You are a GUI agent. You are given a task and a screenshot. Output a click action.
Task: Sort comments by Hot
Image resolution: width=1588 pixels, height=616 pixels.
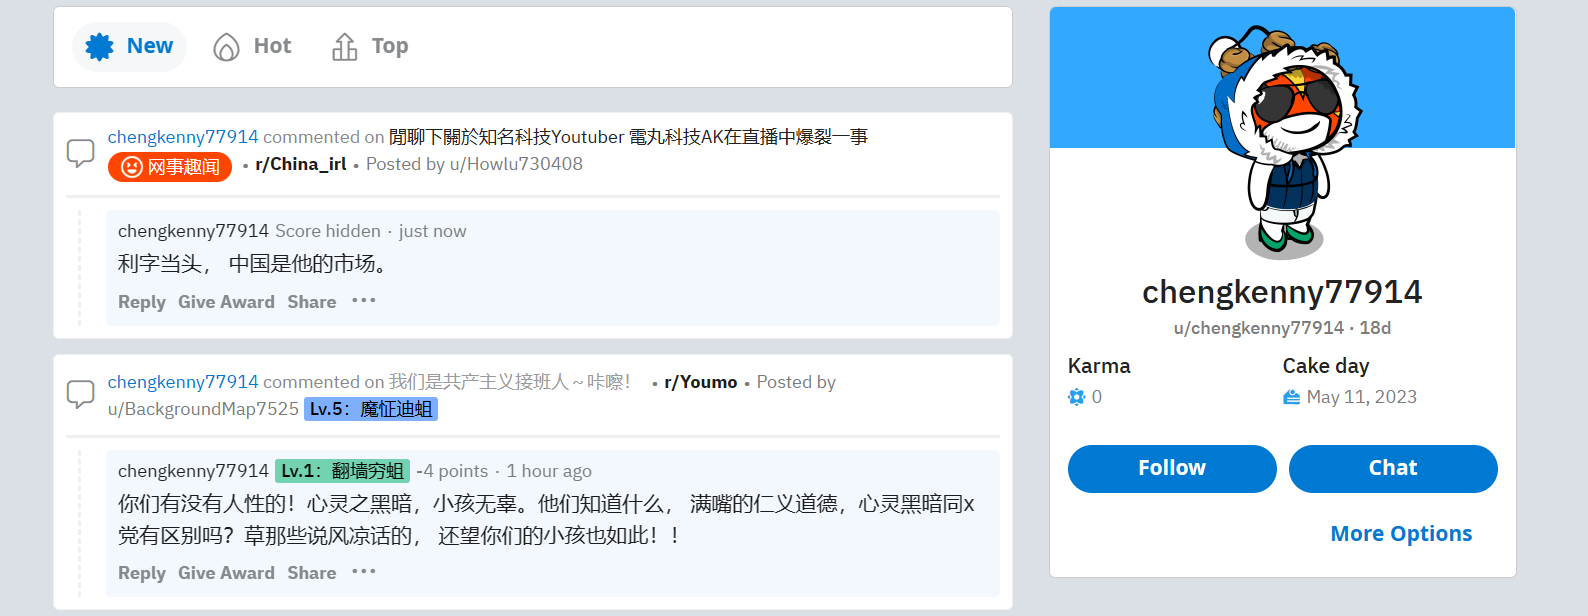[x=252, y=47]
